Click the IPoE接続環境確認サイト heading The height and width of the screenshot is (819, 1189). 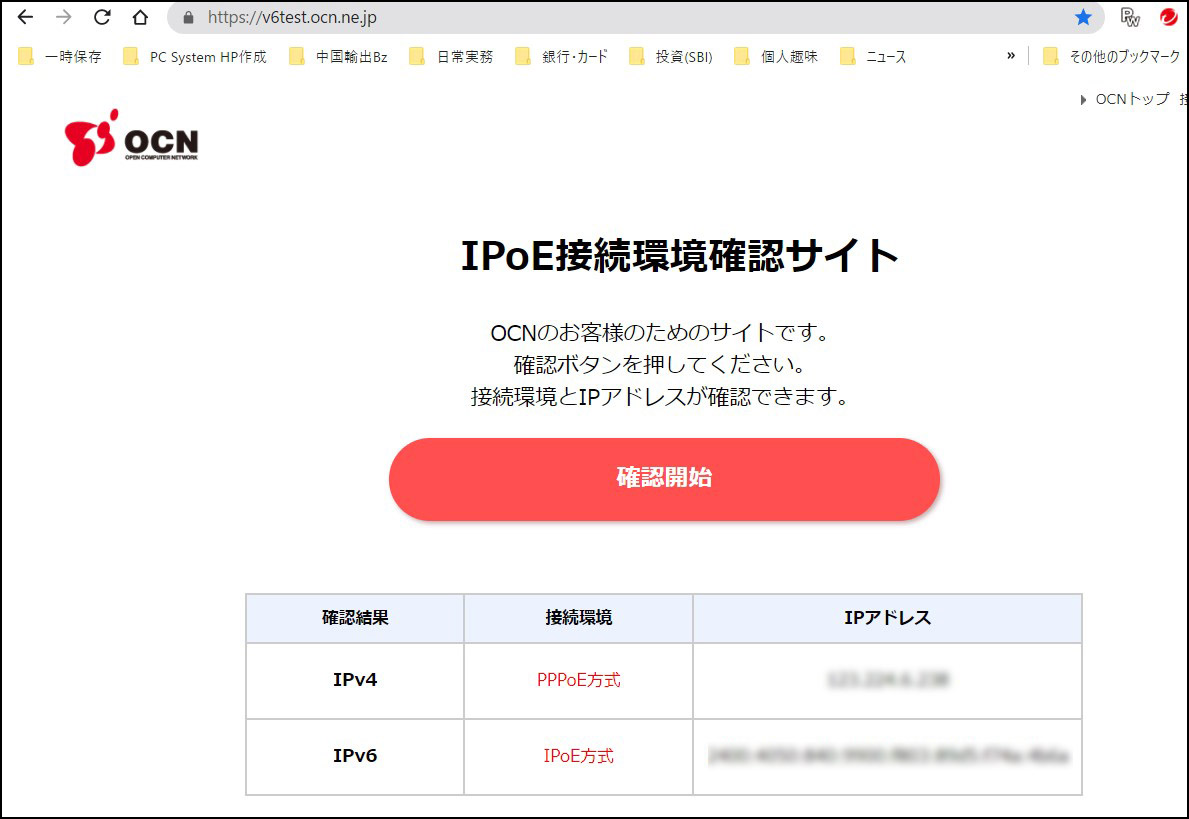(x=680, y=256)
